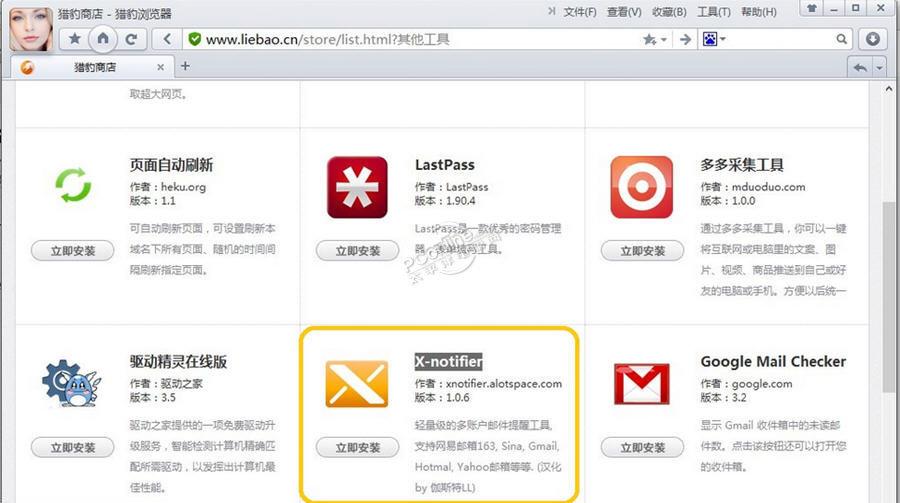Screen dimensions: 900x503
Task: Click the author text mduoduo.com
Action: [x=769, y=187]
